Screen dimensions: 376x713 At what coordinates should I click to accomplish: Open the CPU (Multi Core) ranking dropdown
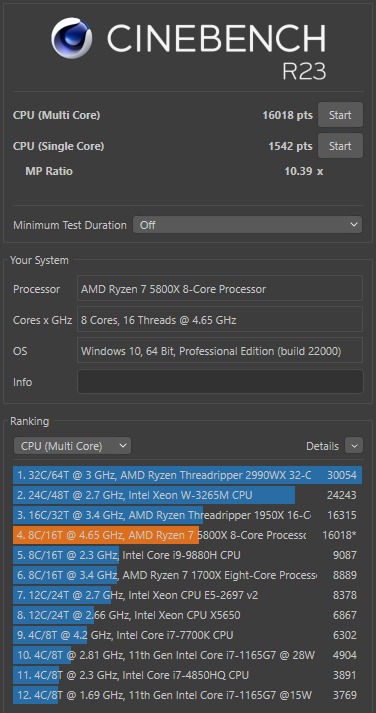[x=72, y=446]
